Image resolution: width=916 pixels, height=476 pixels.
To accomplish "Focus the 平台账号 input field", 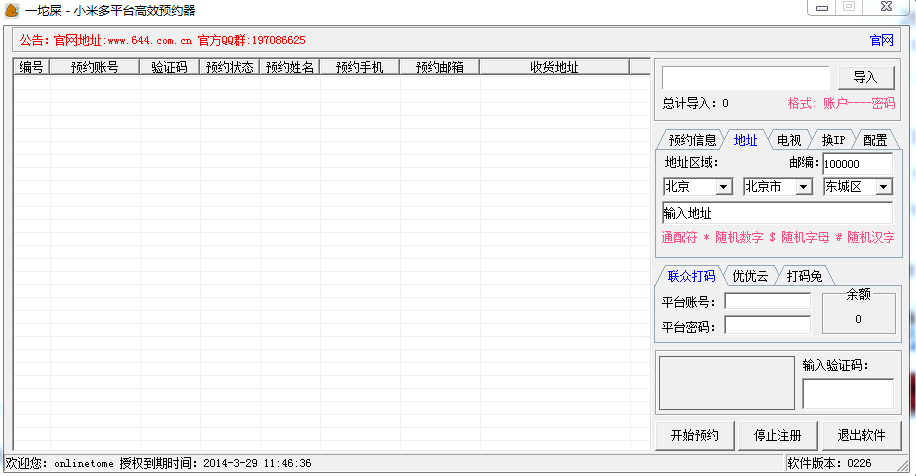I will coord(768,301).
